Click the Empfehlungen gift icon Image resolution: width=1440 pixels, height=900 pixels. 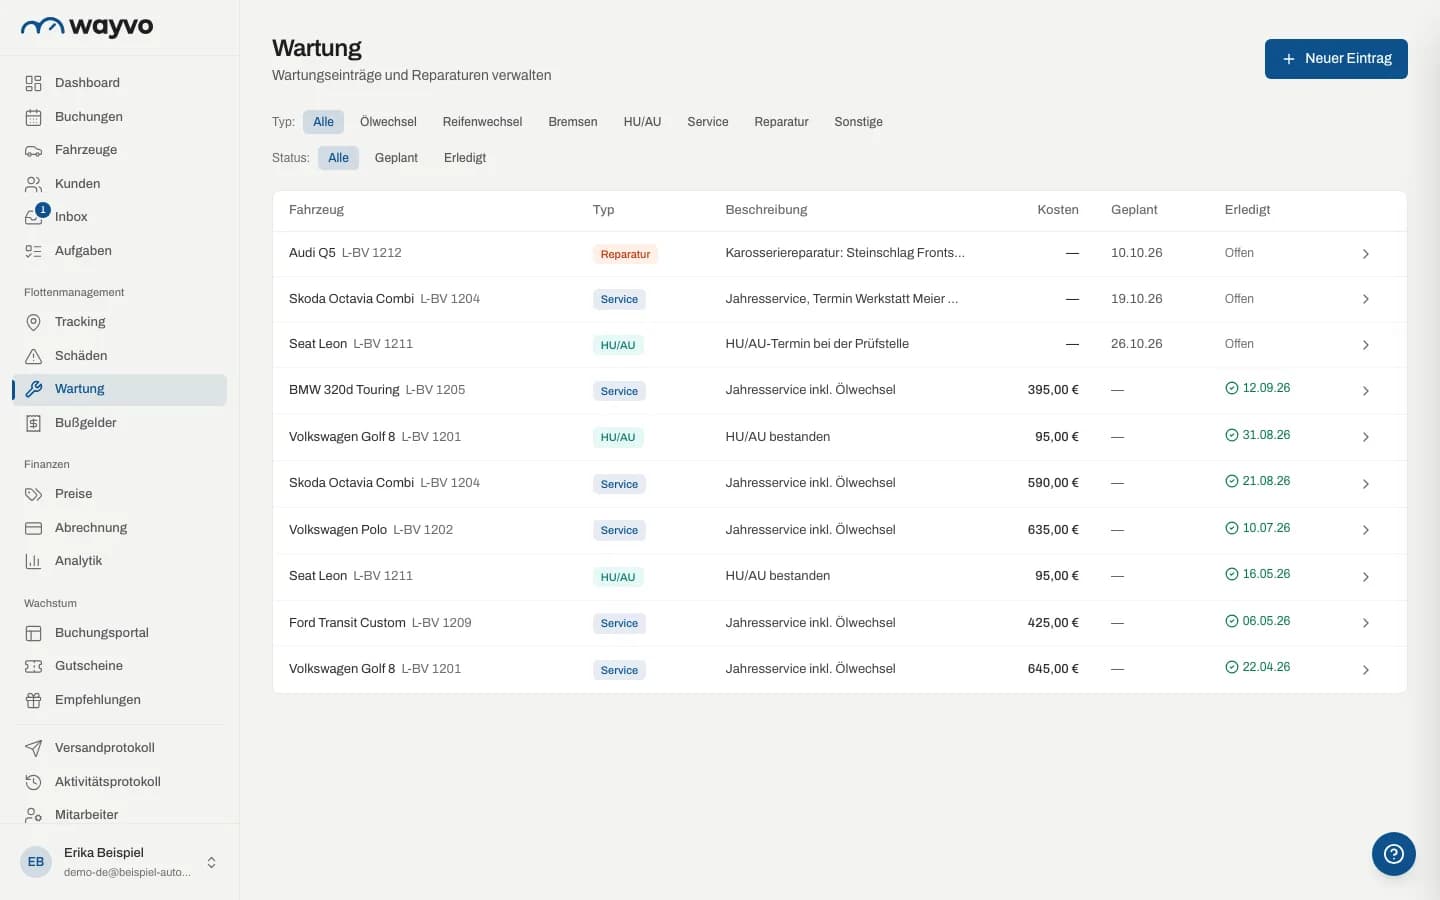click(33, 700)
